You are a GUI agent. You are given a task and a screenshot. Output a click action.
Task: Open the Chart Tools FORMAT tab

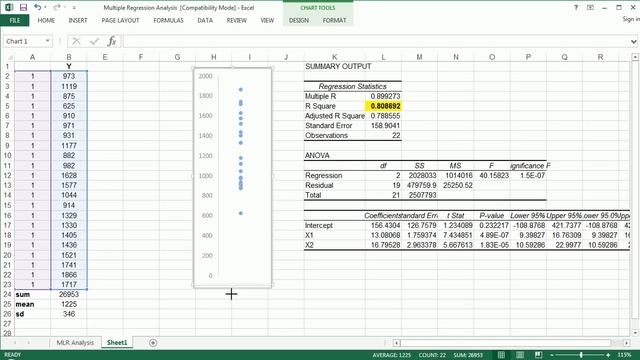tap(334, 20)
